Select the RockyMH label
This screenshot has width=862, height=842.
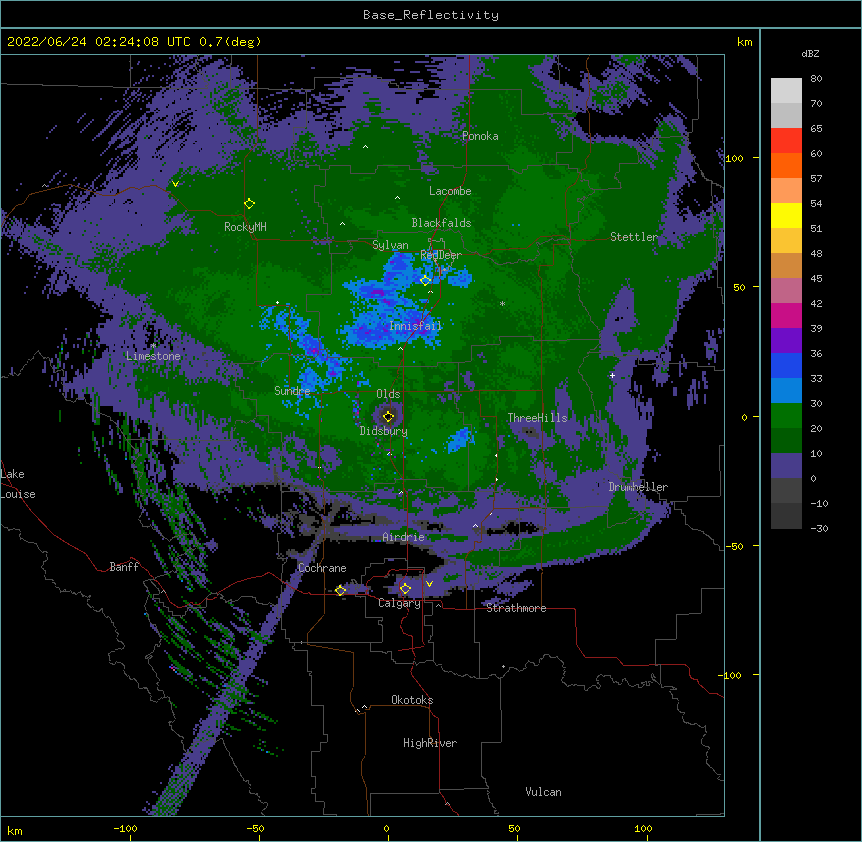coord(245,227)
